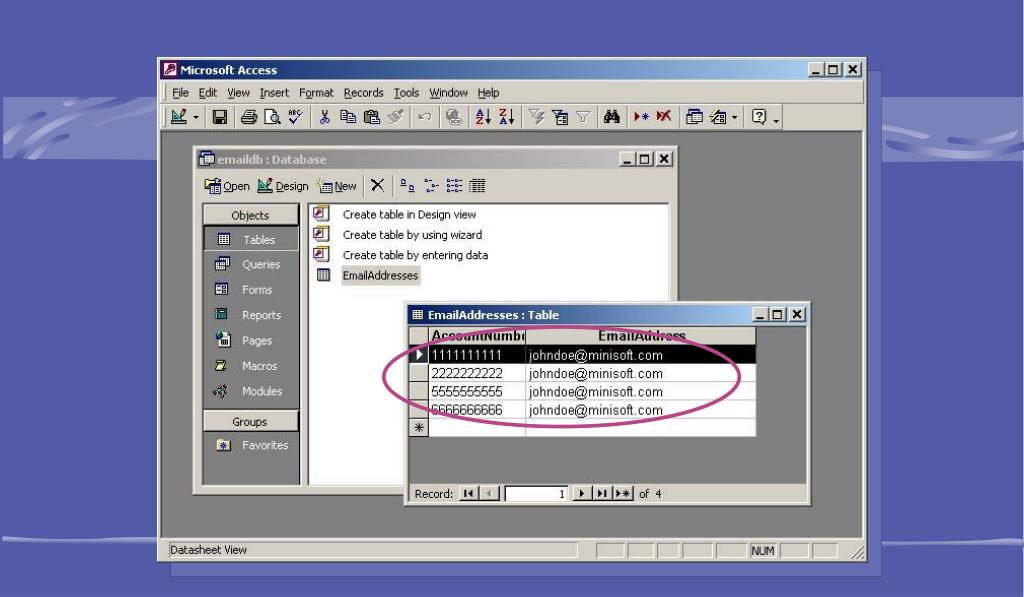Open the Records menu
This screenshot has width=1024, height=597.
tap(363, 93)
